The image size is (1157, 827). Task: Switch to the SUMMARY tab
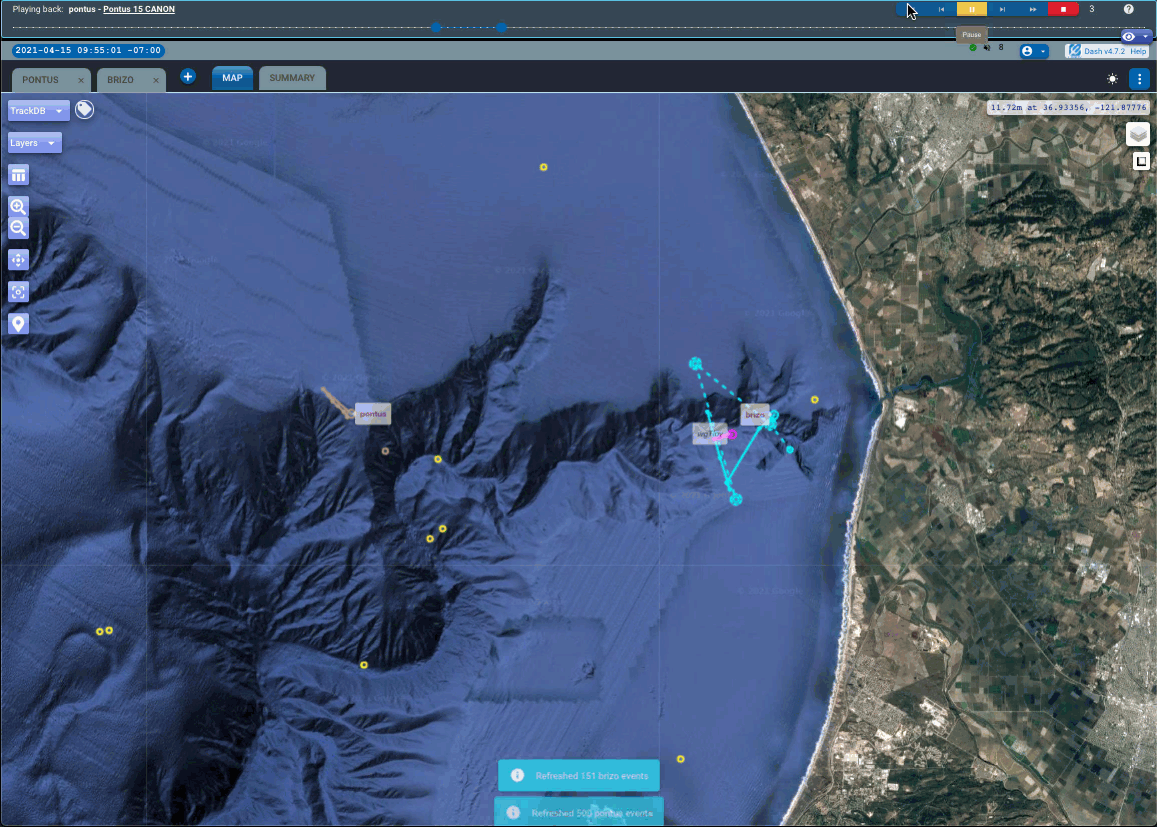[x=292, y=78]
